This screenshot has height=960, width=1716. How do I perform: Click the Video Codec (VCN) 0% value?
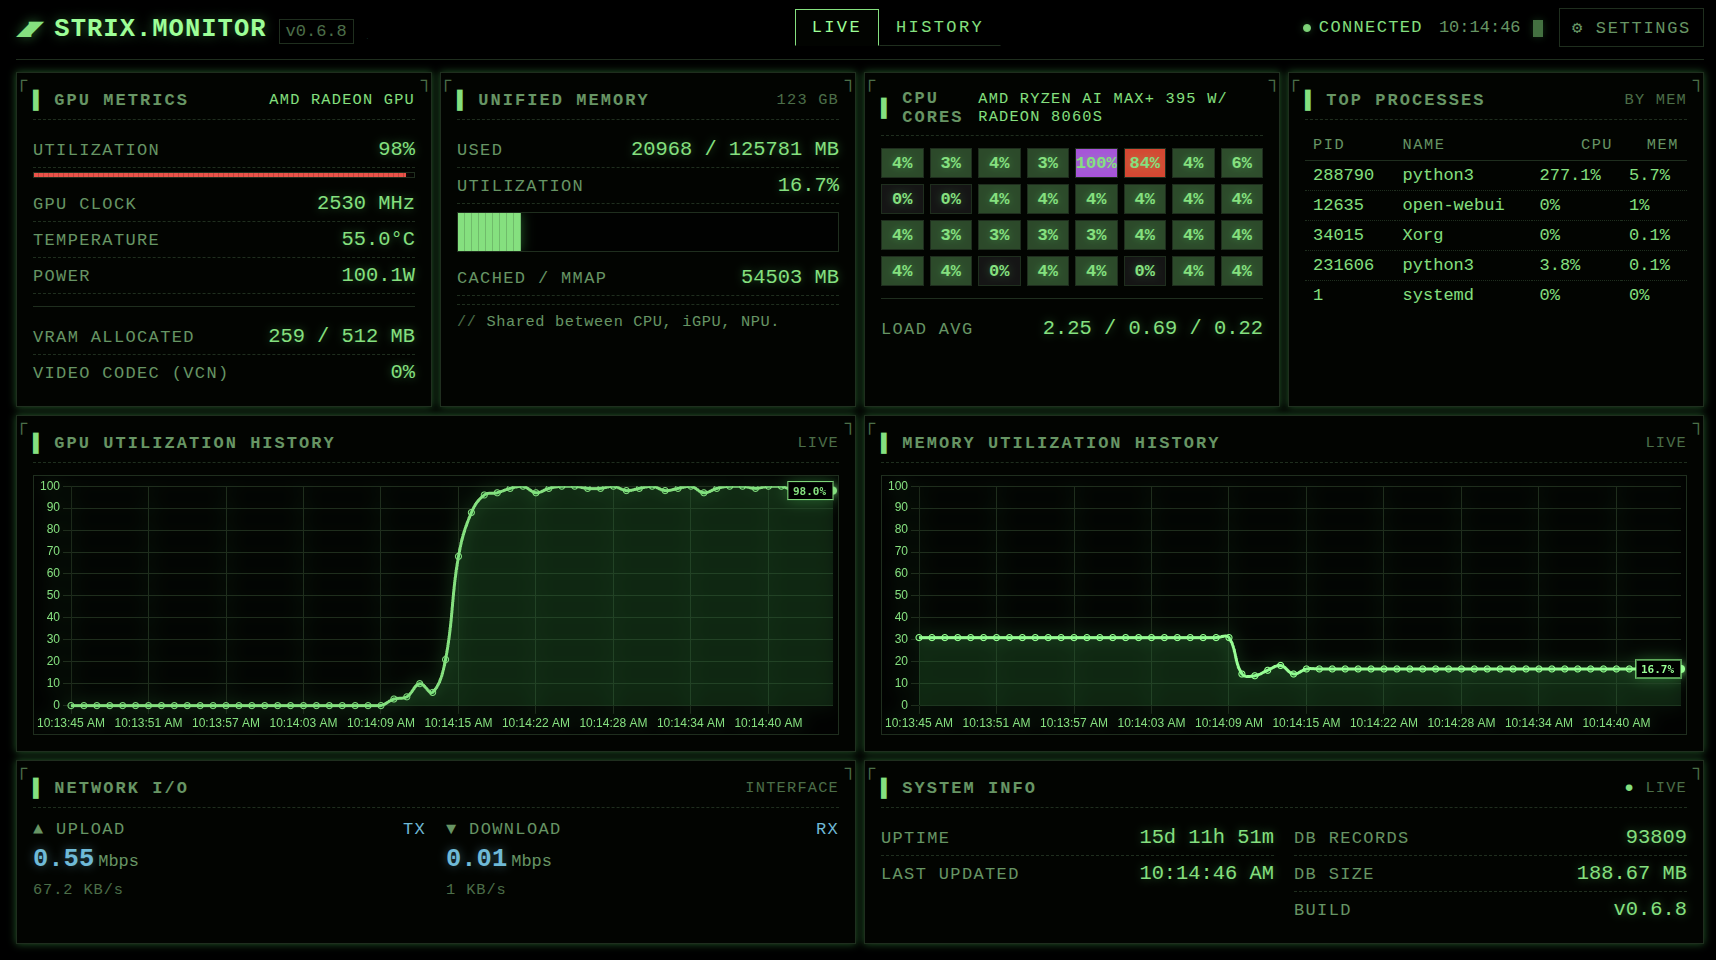(403, 372)
